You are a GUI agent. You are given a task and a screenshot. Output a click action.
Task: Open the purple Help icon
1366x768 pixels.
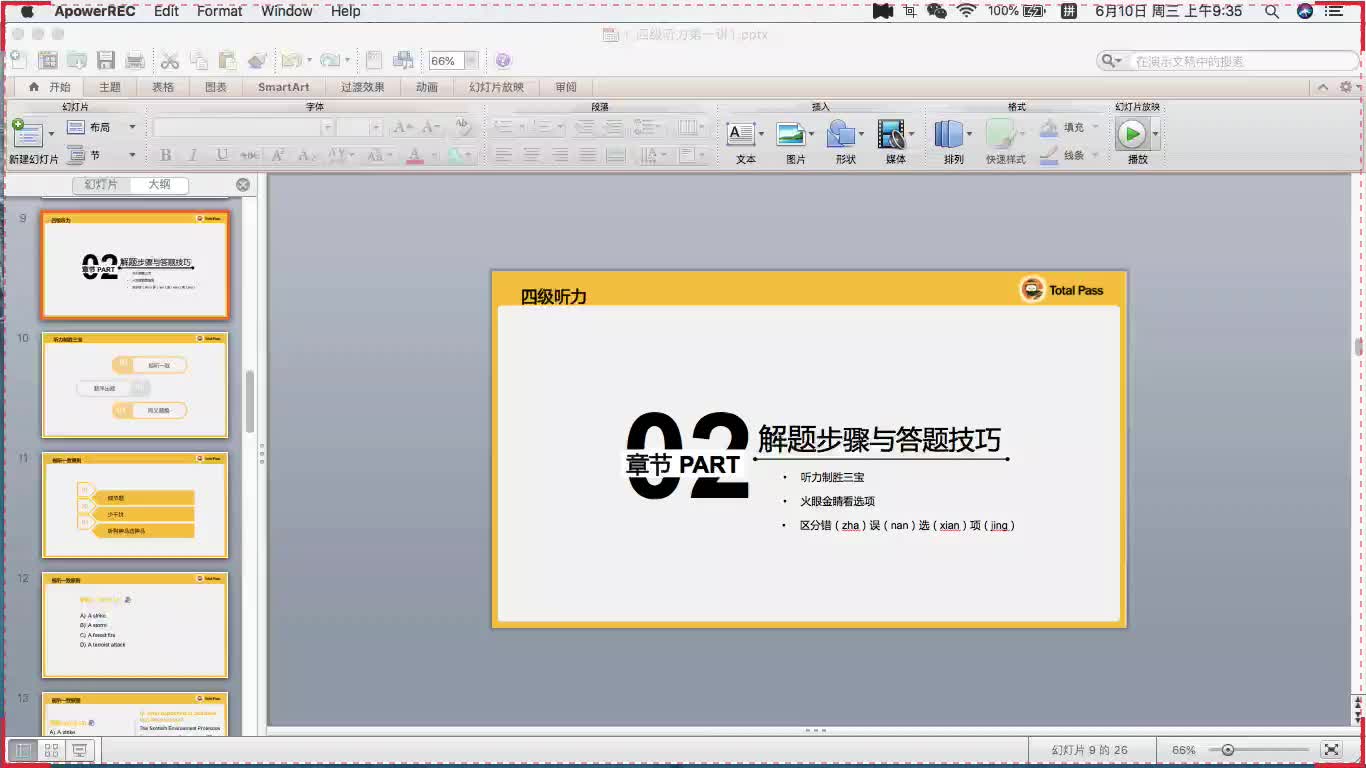pos(503,61)
